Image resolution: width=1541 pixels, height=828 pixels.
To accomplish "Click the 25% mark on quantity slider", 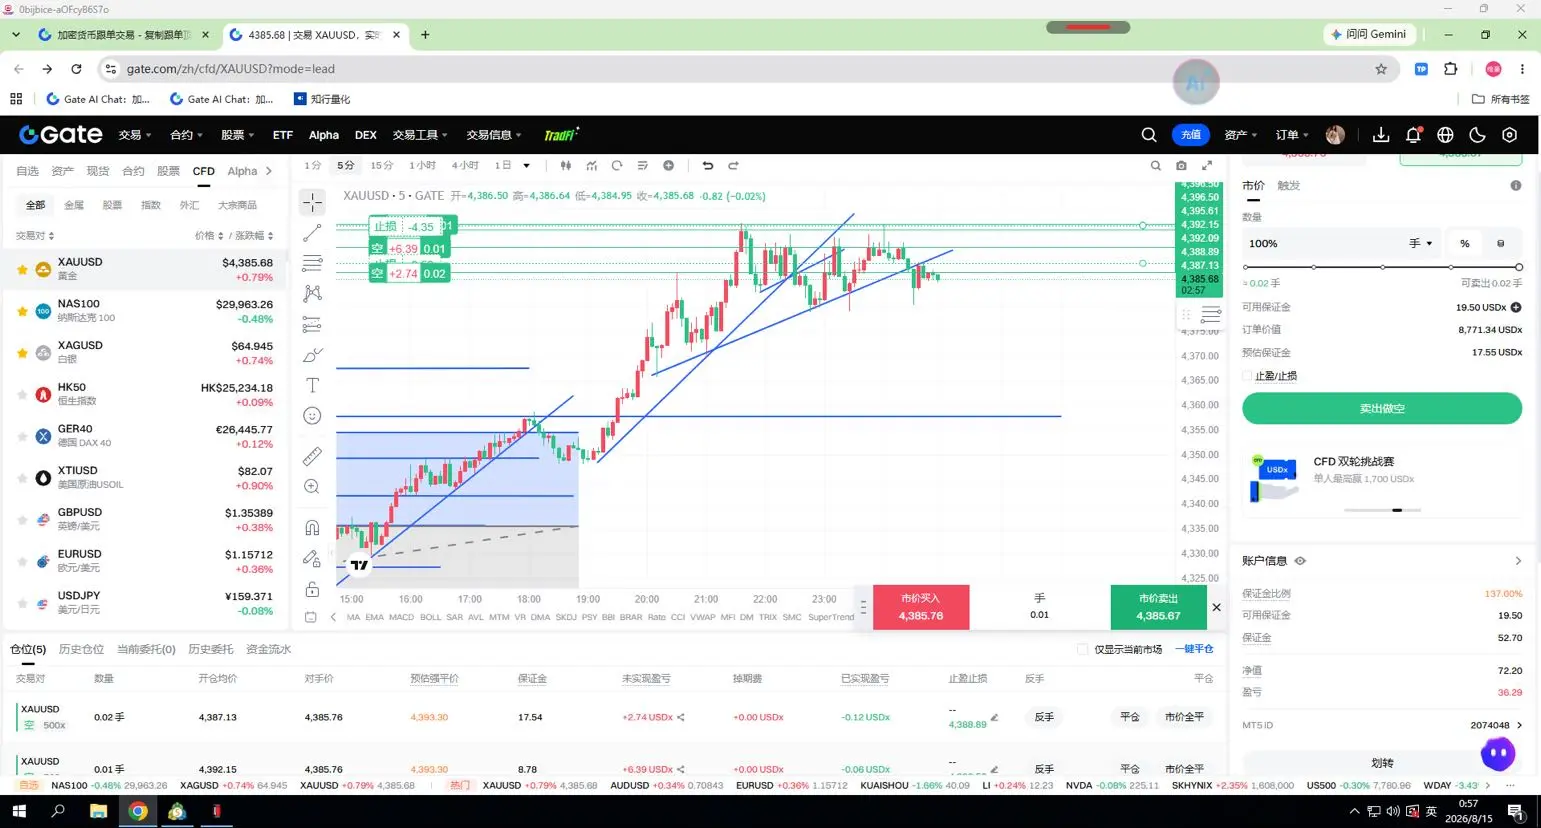I will (1314, 267).
